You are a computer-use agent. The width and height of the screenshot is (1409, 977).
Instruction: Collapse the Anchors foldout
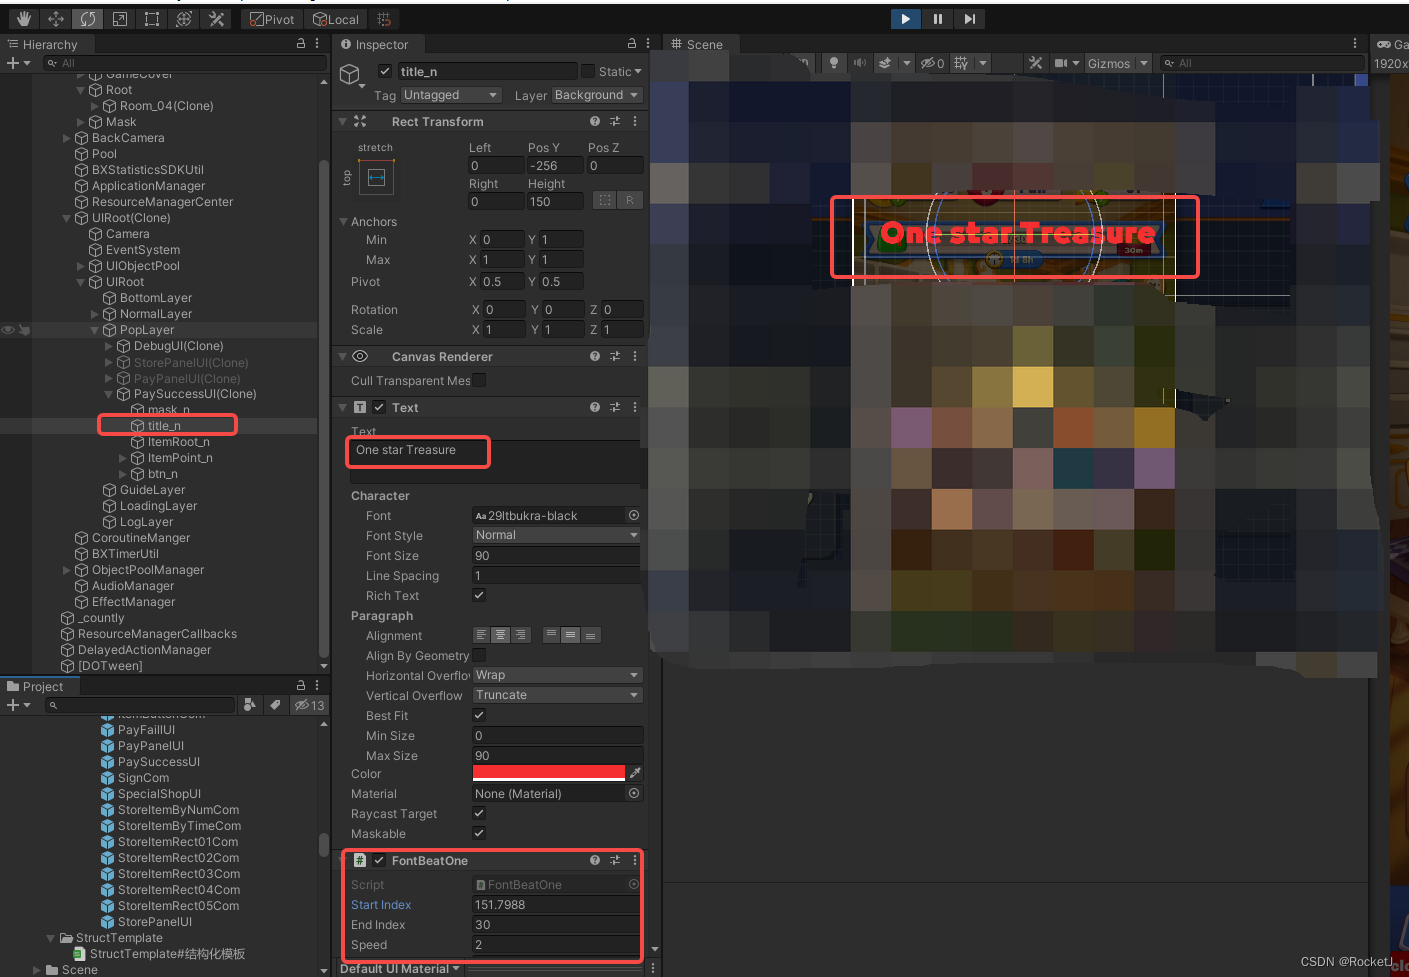[343, 221]
